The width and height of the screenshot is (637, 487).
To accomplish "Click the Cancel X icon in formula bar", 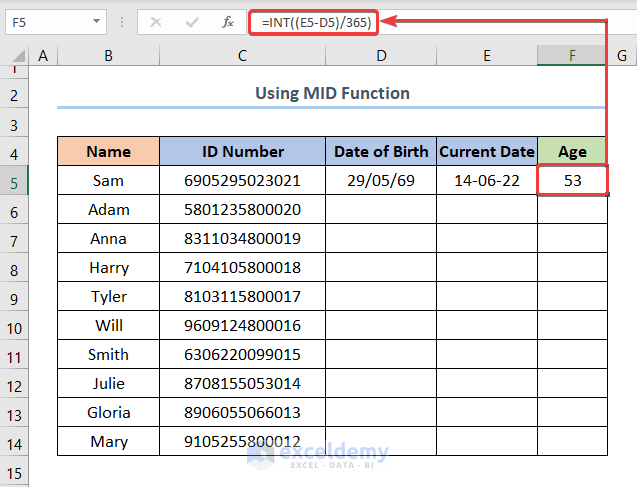I will pos(156,21).
